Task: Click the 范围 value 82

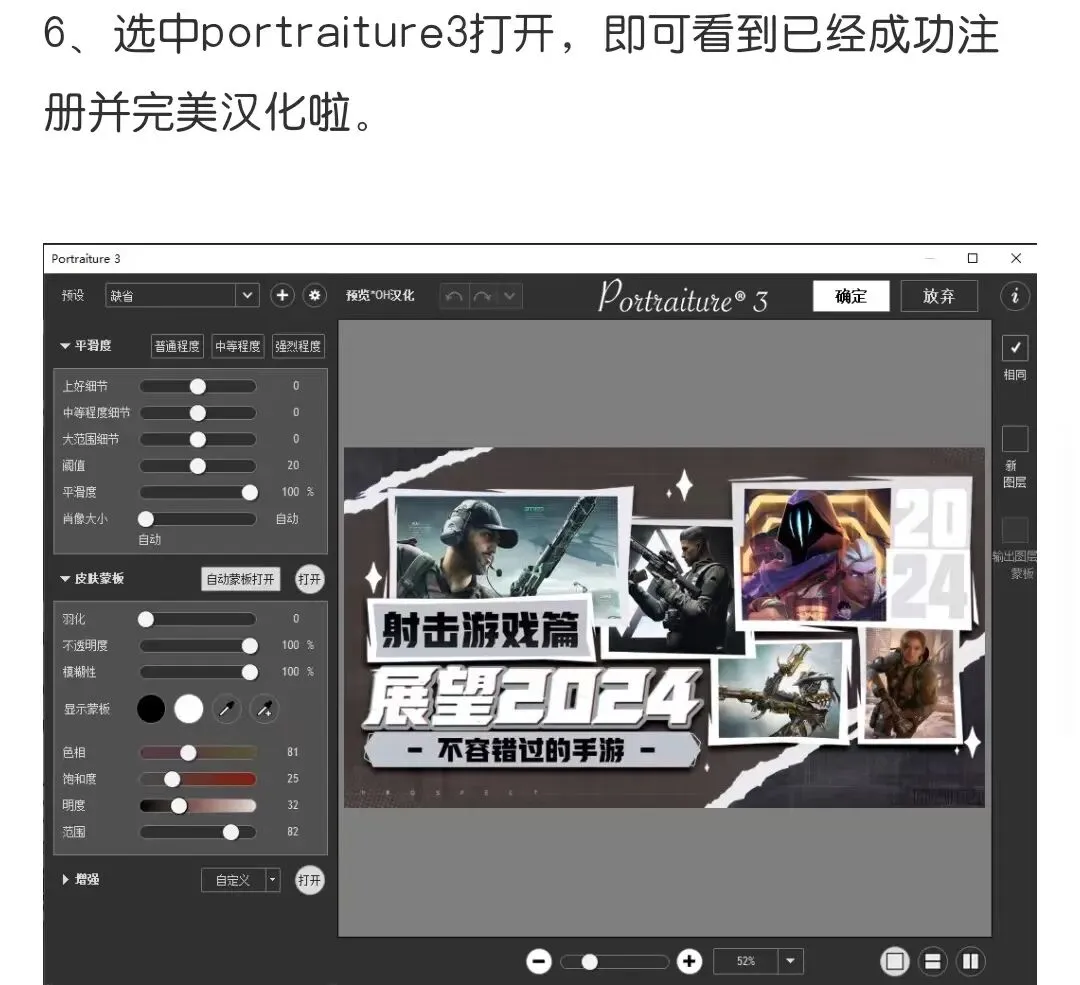Action: pos(293,831)
